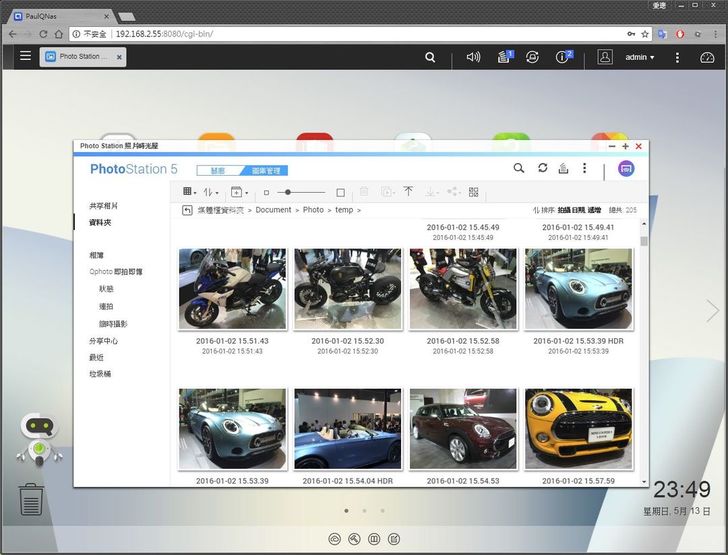Open the admin user dropdown

(x=639, y=57)
